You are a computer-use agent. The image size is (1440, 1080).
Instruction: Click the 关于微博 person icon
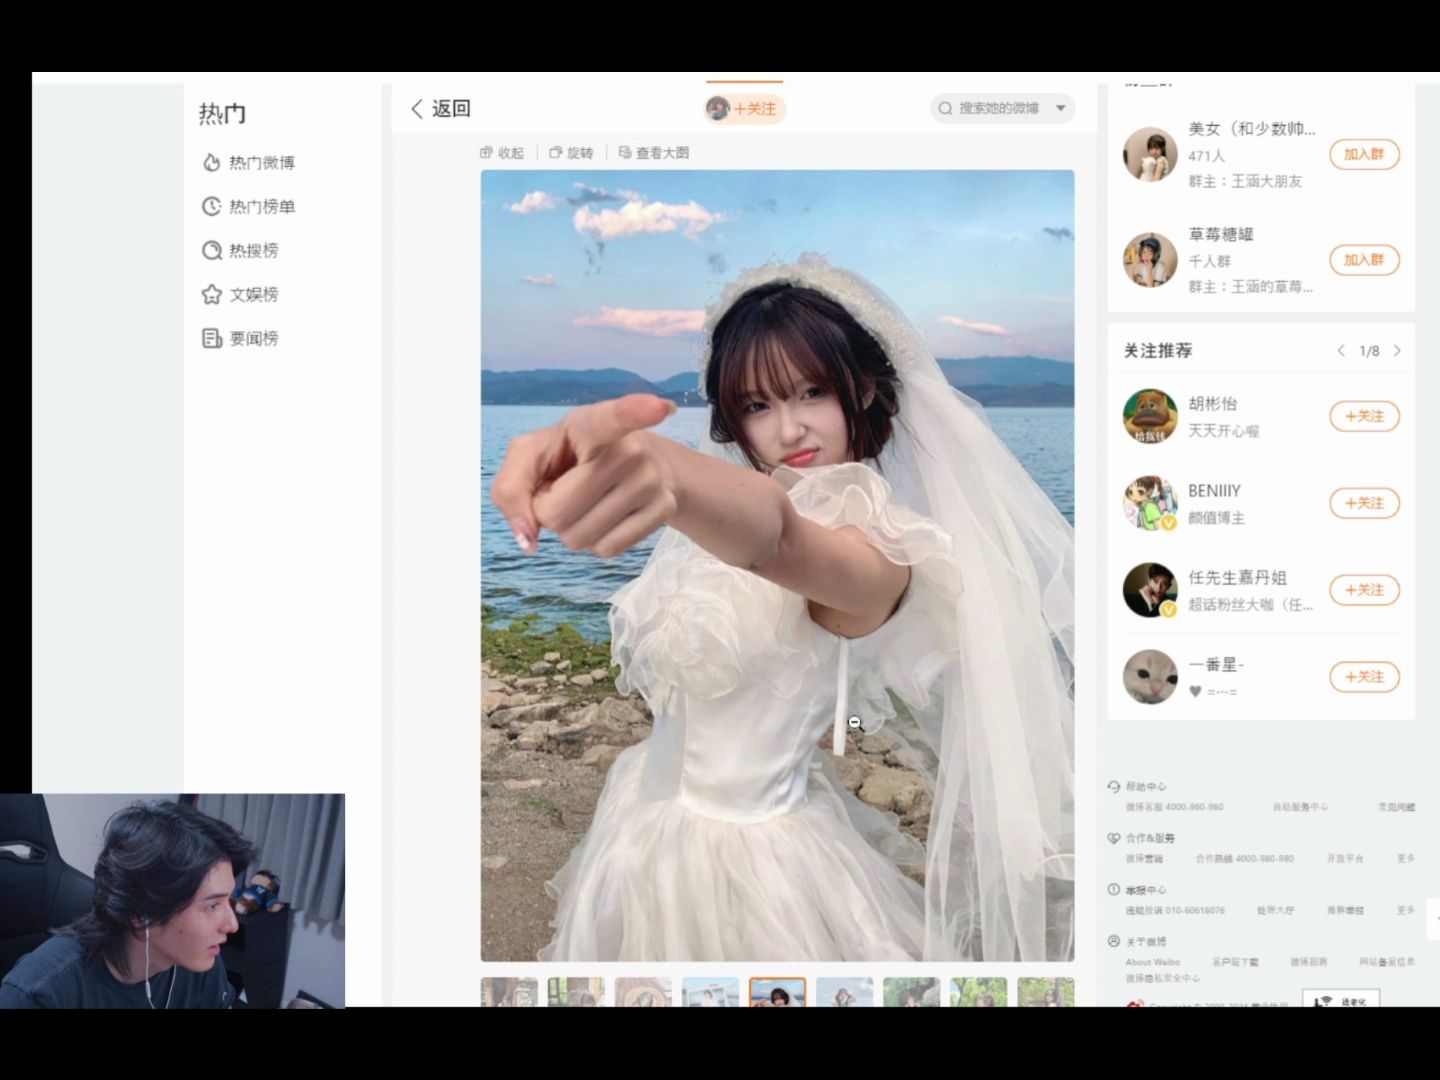coord(1114,942)
